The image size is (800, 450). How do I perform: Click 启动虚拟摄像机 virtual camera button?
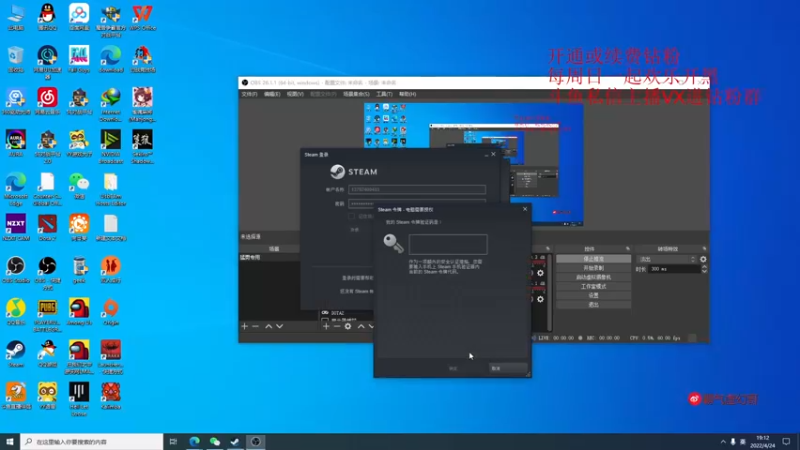tap(593, 277)
